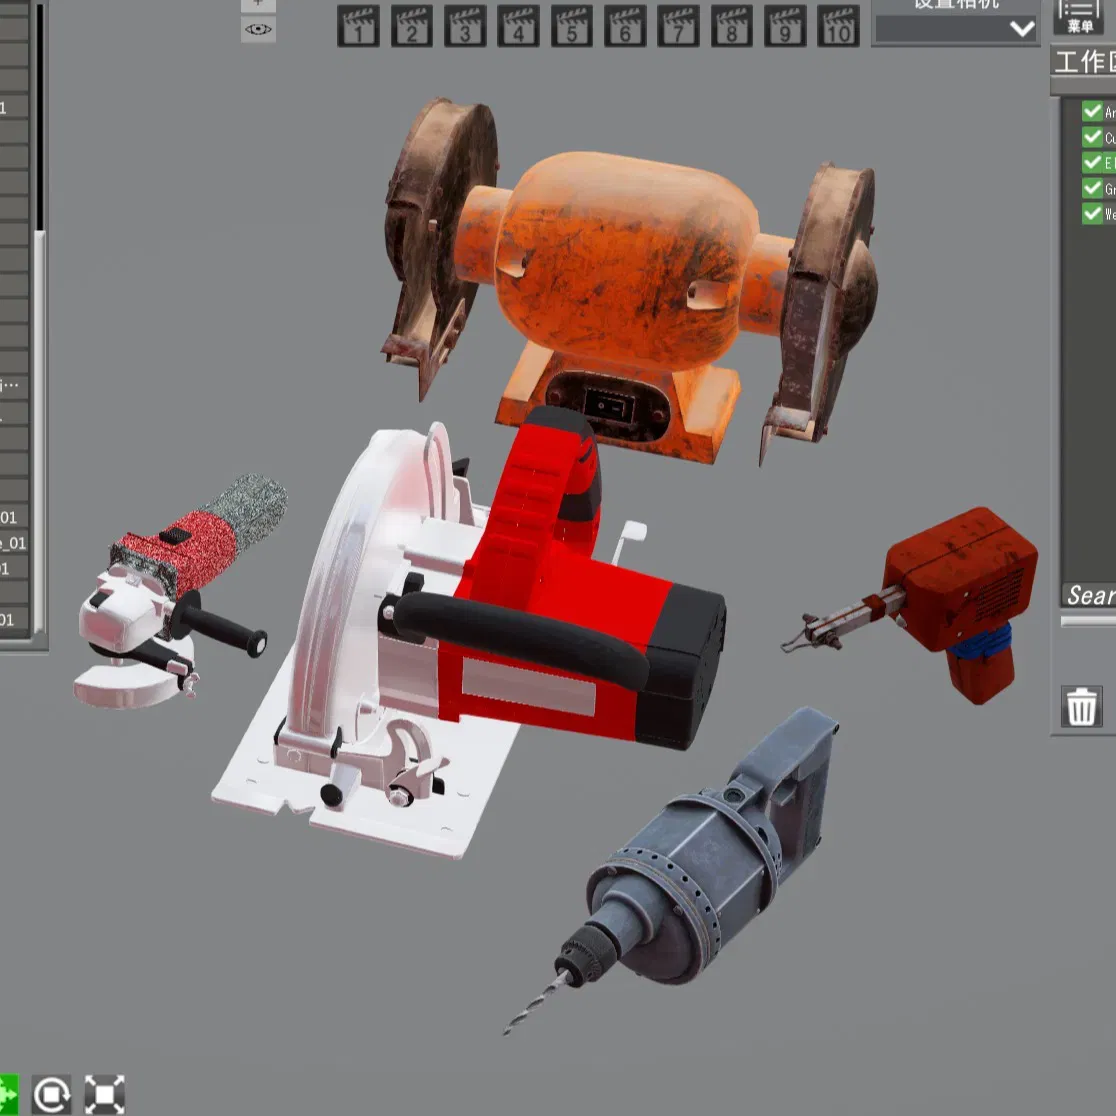1116x1116 pixels.
Task: Activate the scale object tool
Action: (105, 1094)
